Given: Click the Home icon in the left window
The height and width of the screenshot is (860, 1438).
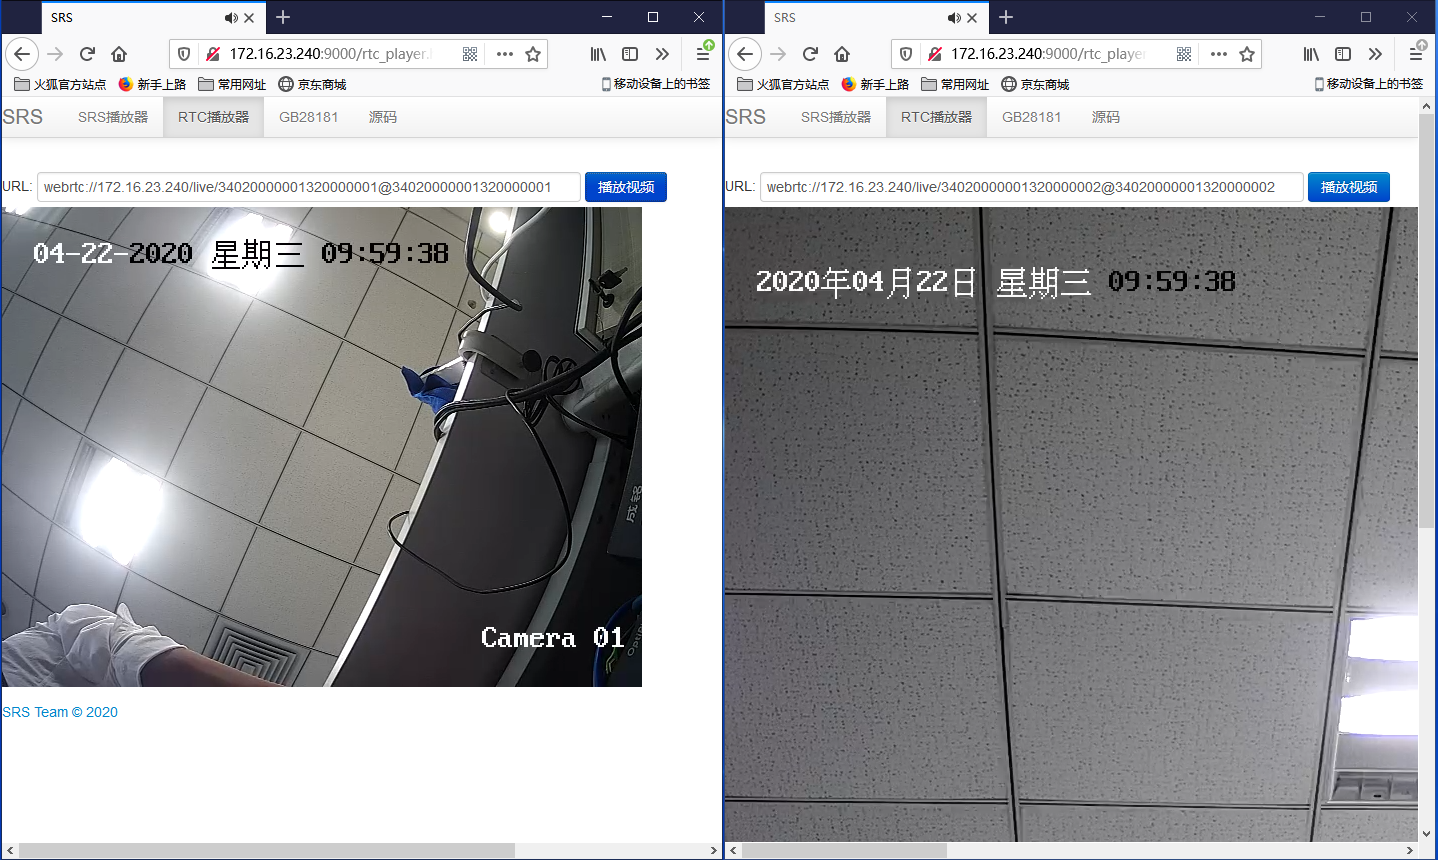Looking at the screenshot, I should [120, 54].
